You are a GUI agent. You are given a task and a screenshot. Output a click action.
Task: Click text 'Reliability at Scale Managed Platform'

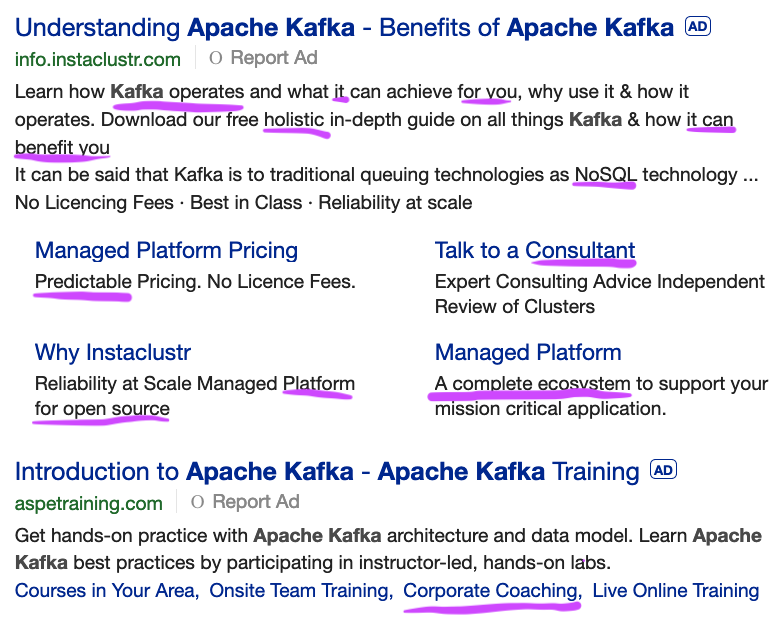(x=194, y=384)
